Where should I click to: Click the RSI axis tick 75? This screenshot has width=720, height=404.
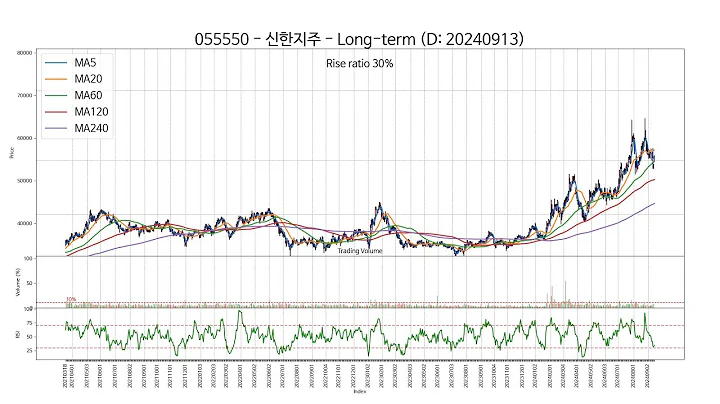29,323
